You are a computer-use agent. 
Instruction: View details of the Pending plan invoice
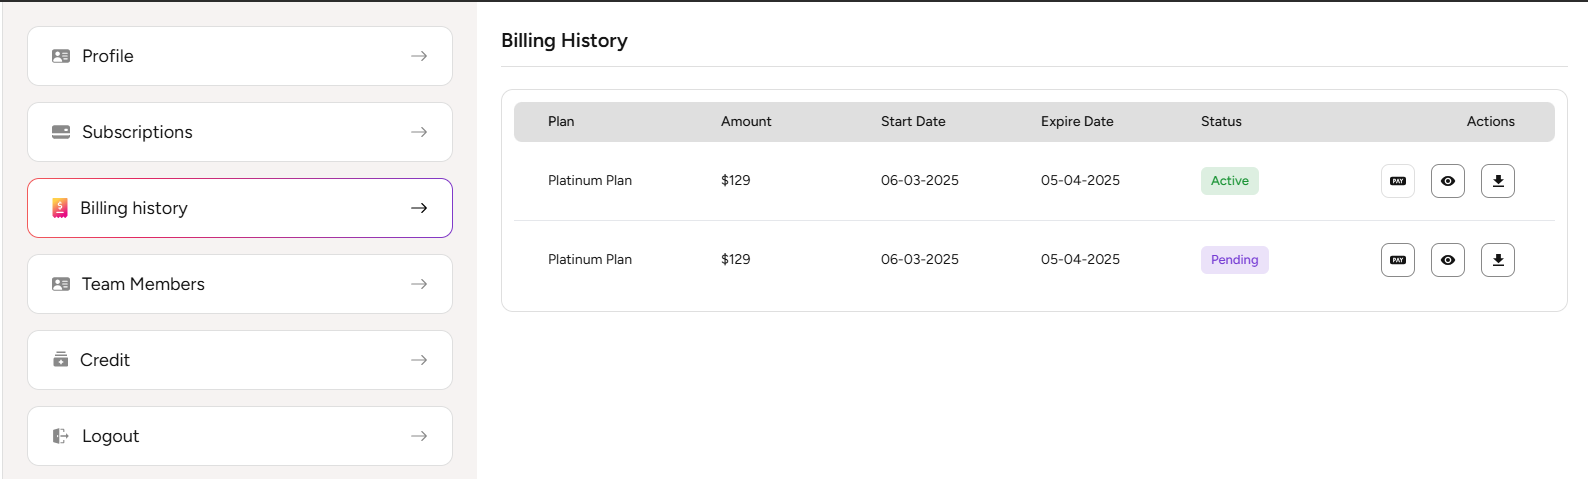coord(1448,260)
